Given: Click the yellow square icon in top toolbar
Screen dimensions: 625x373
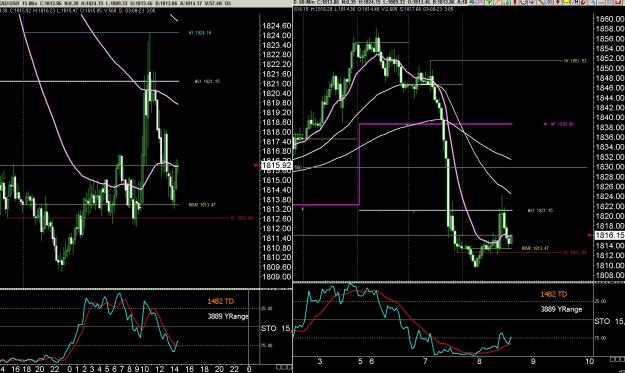Looking at the screenshot, I should [x=566, y=2].
